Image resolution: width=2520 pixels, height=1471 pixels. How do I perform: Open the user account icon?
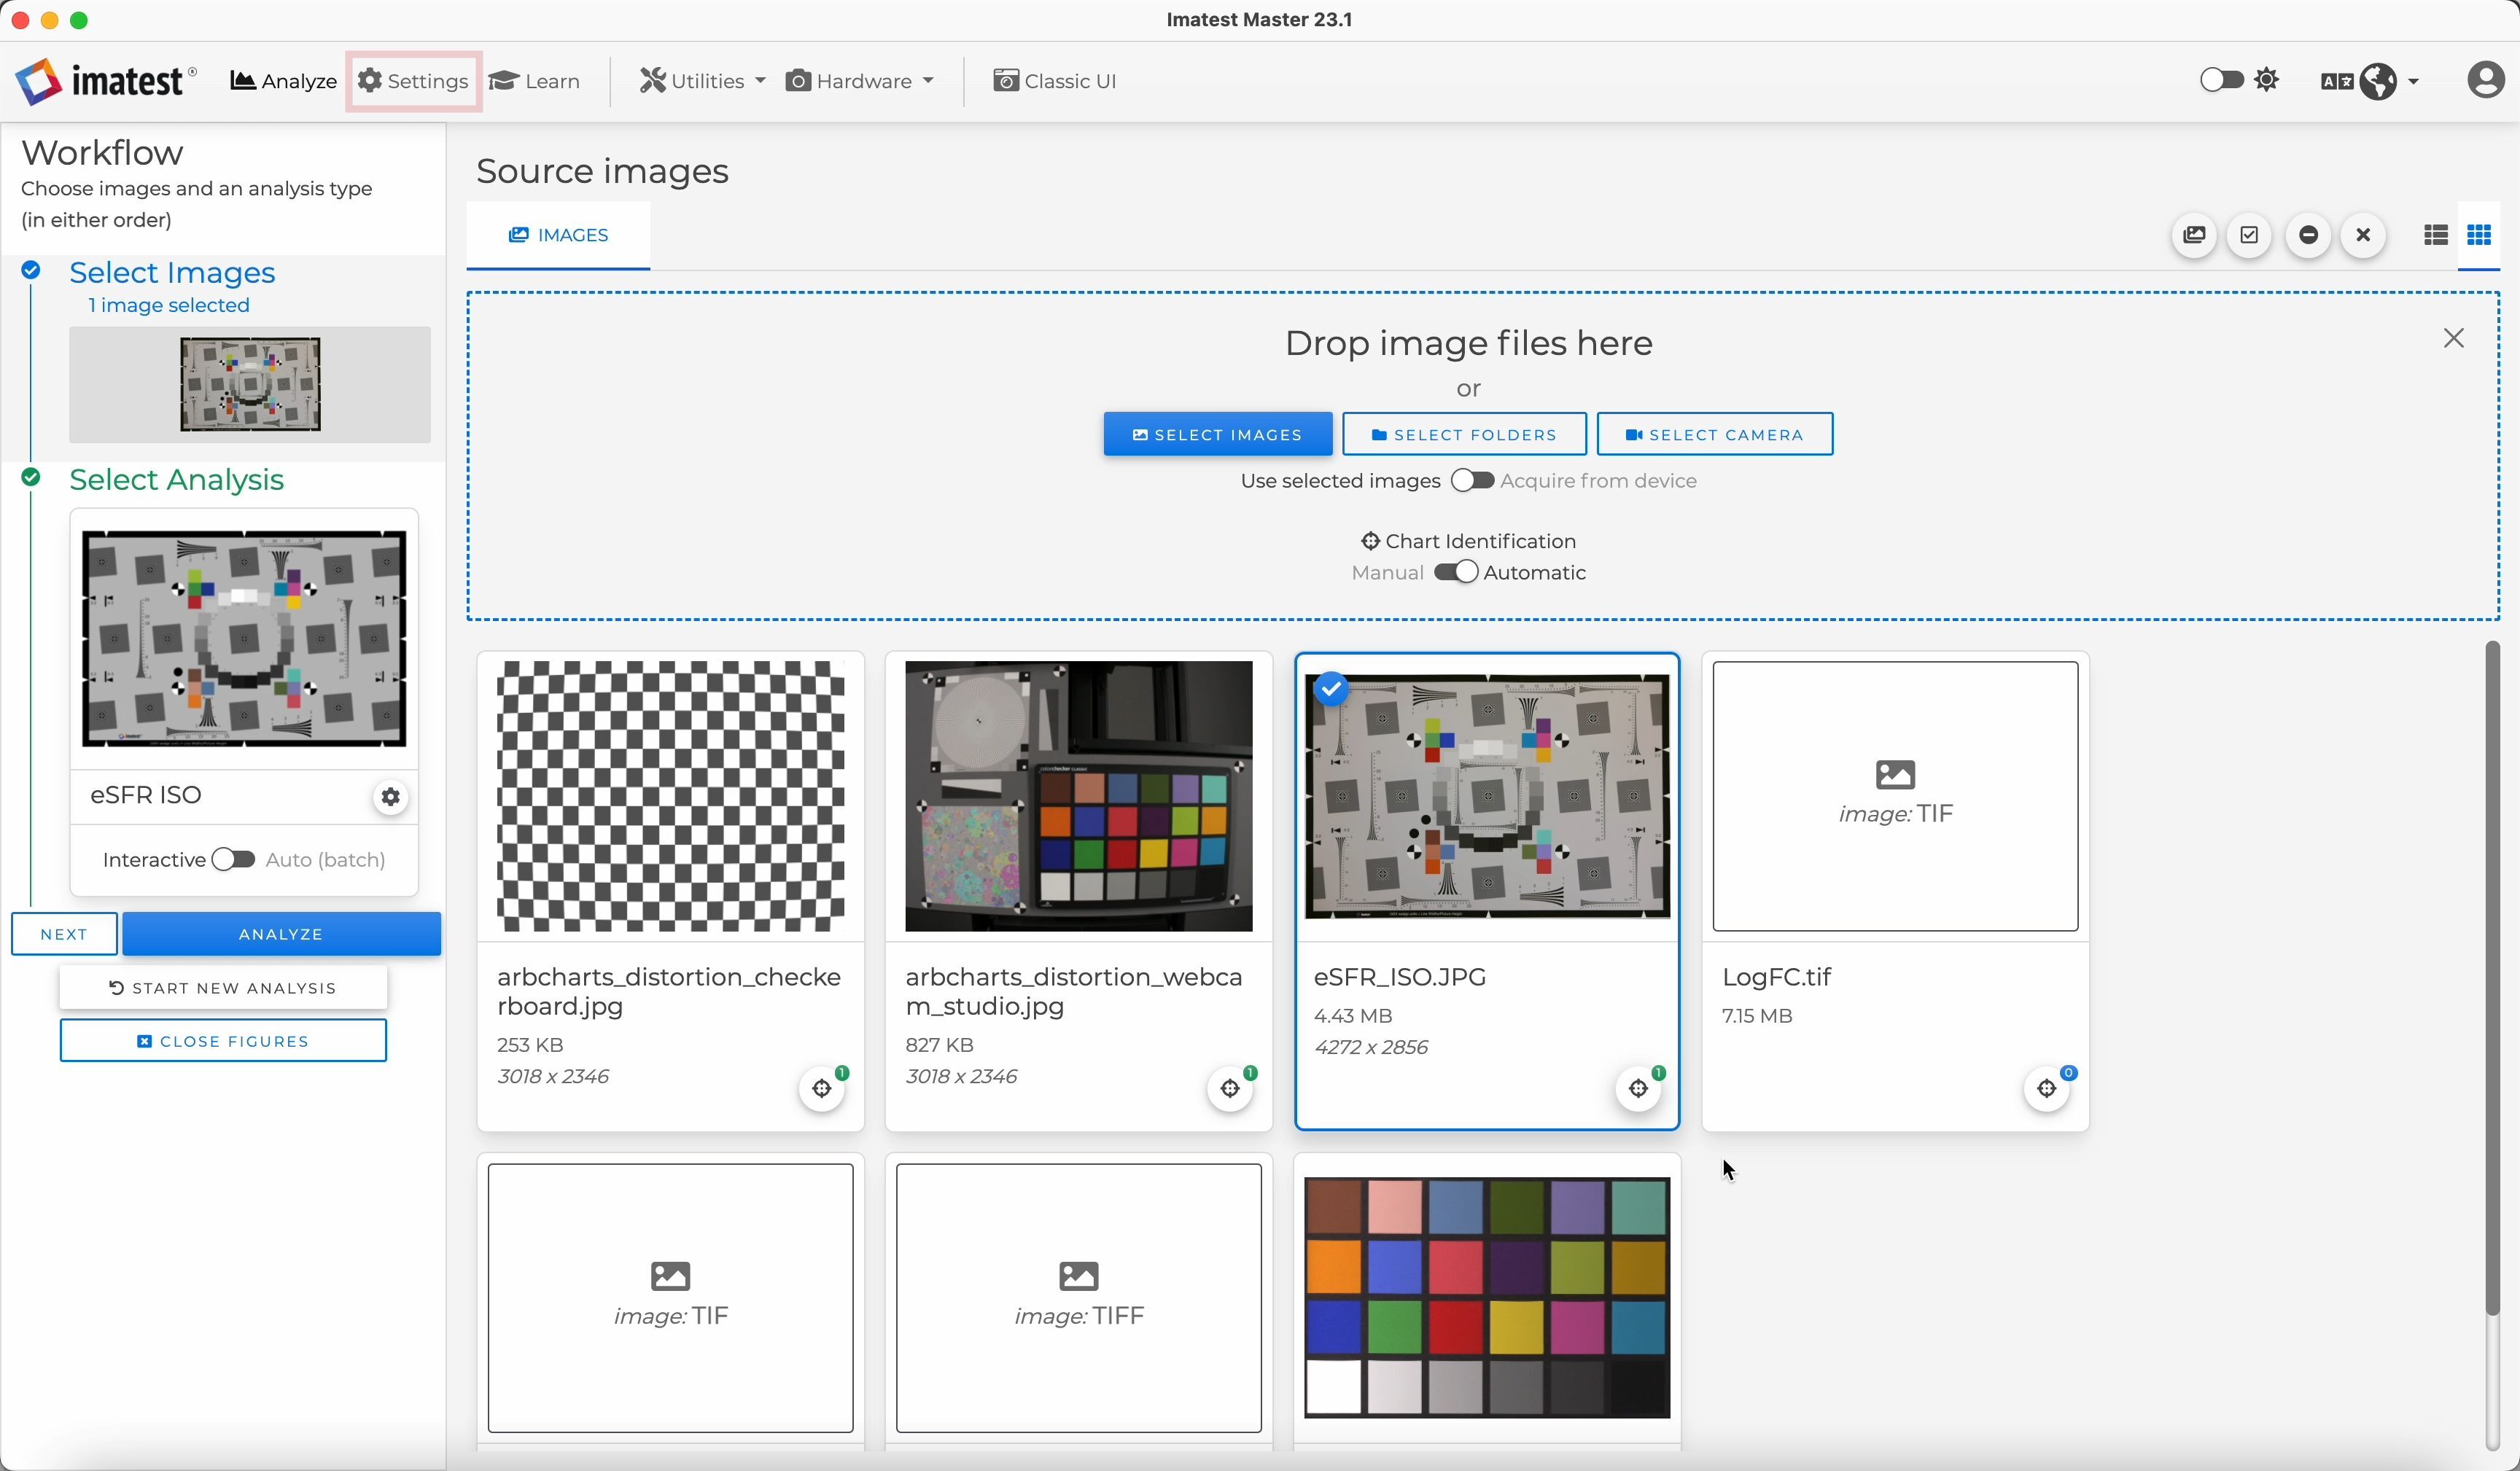pyautogui.click(x=2486, y=80)
